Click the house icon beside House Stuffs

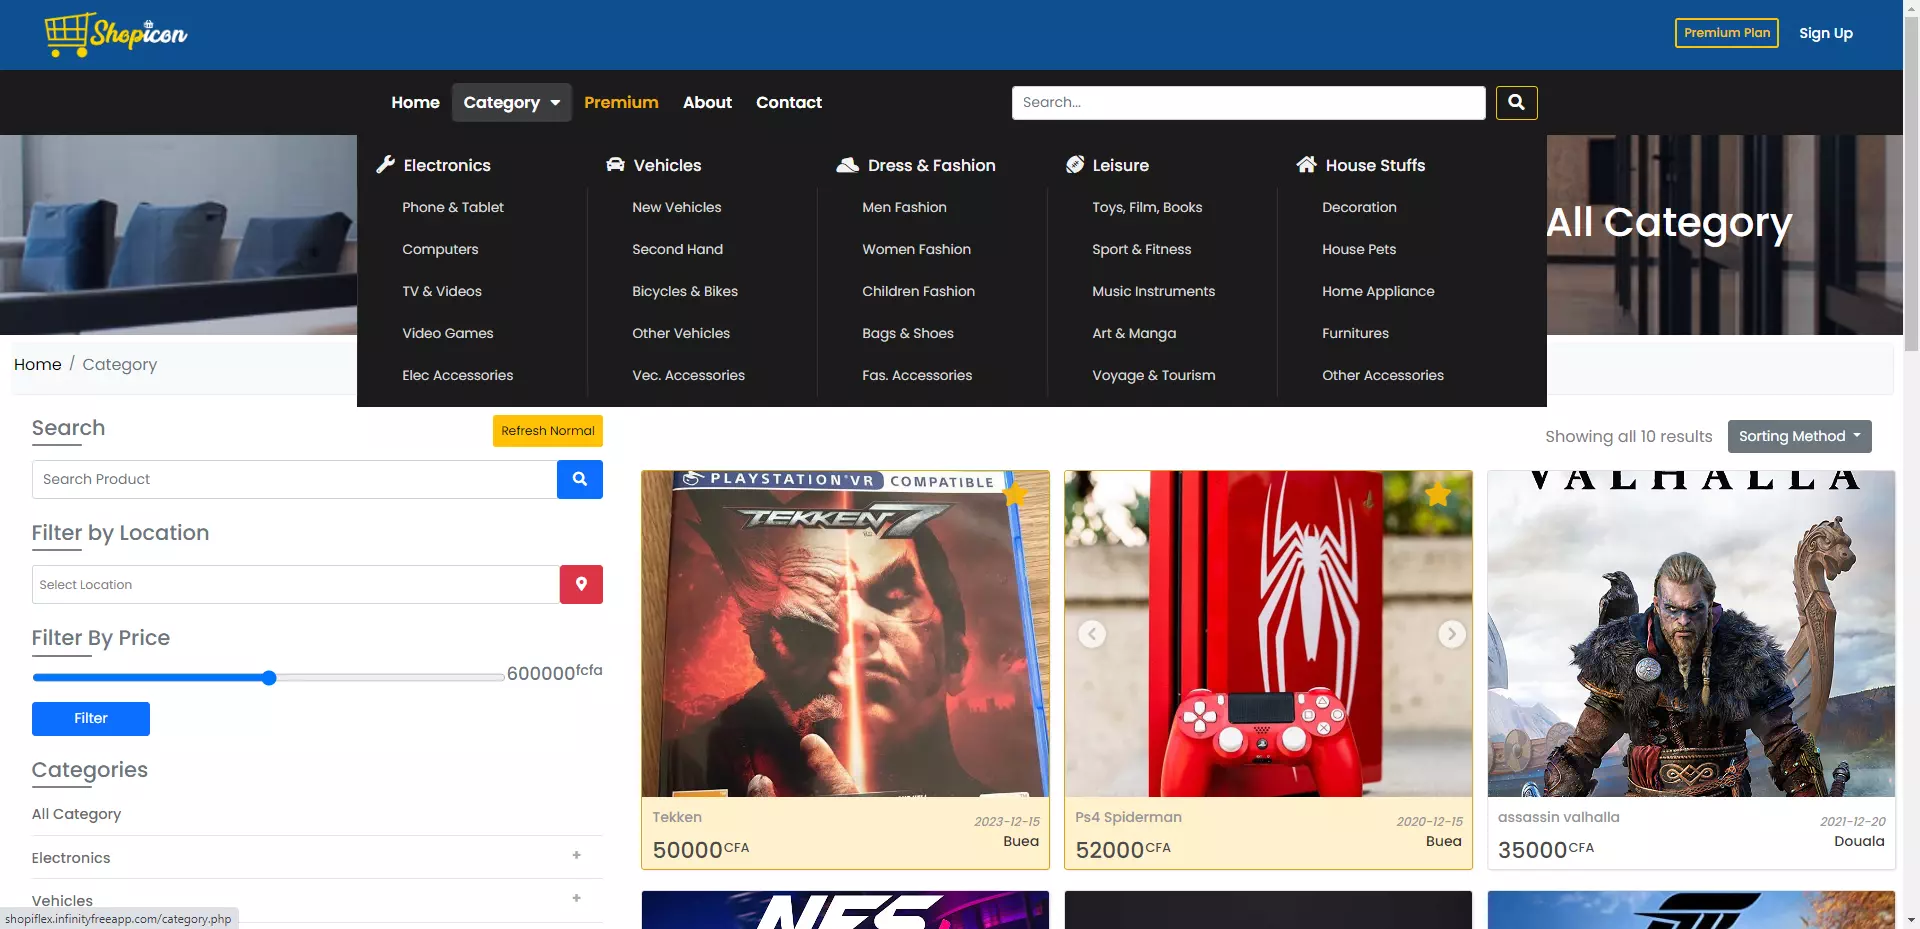point(1306,165)
